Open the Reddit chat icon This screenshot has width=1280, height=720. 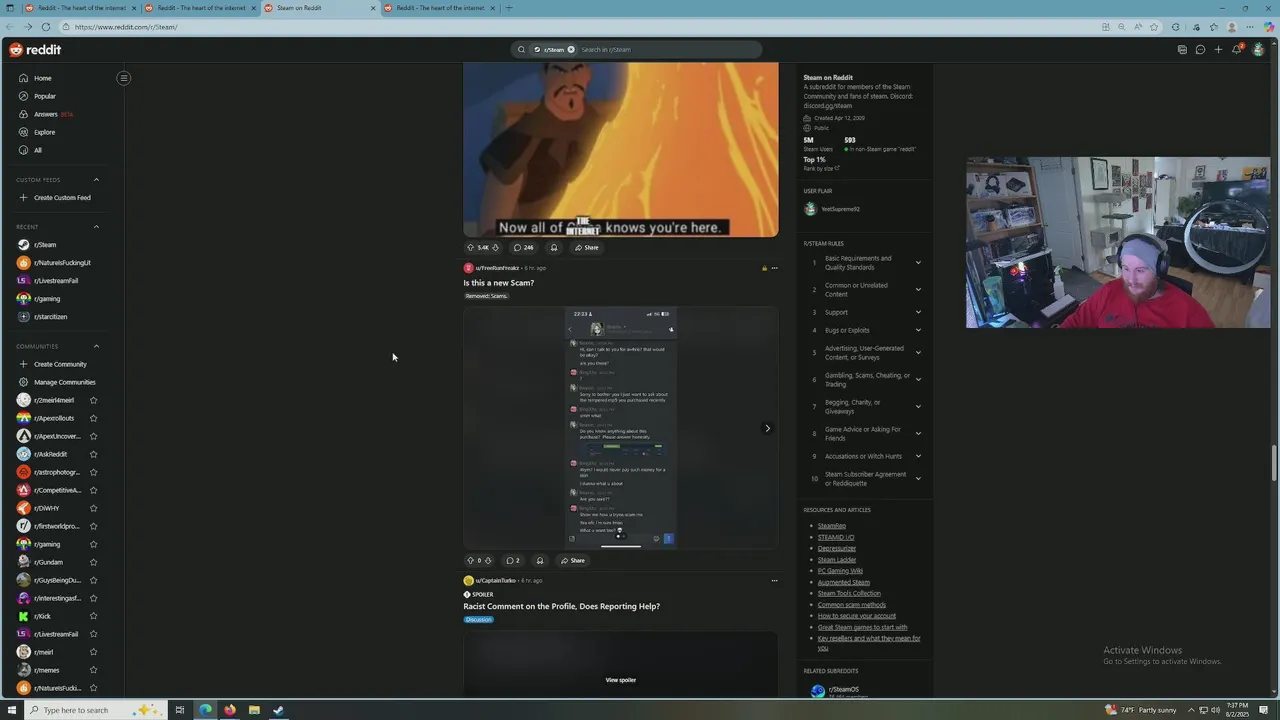[1200, 49]
